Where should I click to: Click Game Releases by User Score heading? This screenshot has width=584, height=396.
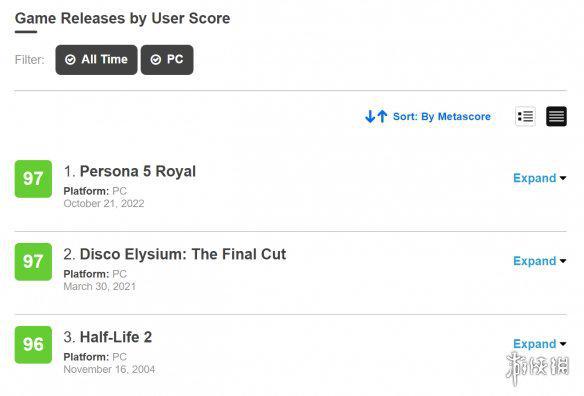[x=123, y=18]
